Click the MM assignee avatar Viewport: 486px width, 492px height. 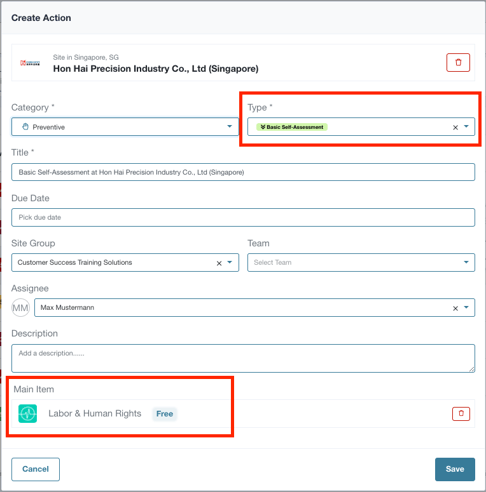[x=20, y=308]
